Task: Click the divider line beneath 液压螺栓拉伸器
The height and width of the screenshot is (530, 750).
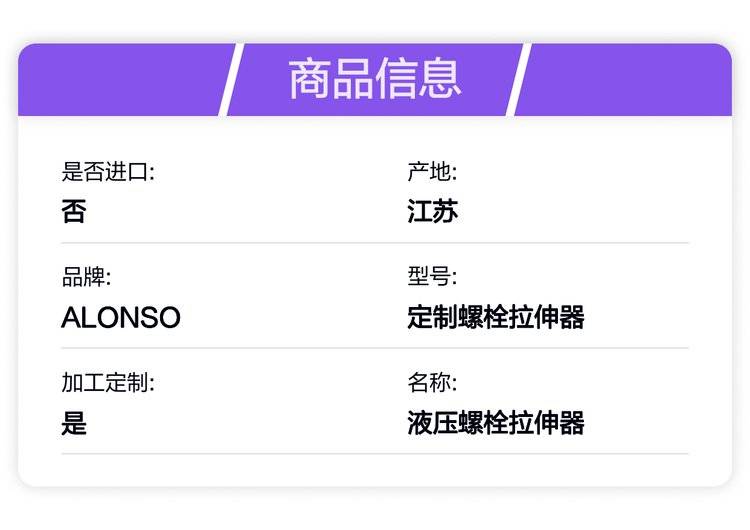Action: tap(547, 454)
